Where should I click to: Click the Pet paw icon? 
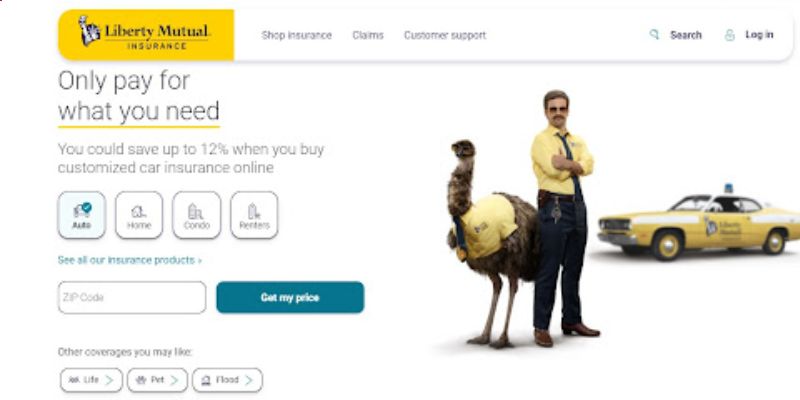point(141,380)
